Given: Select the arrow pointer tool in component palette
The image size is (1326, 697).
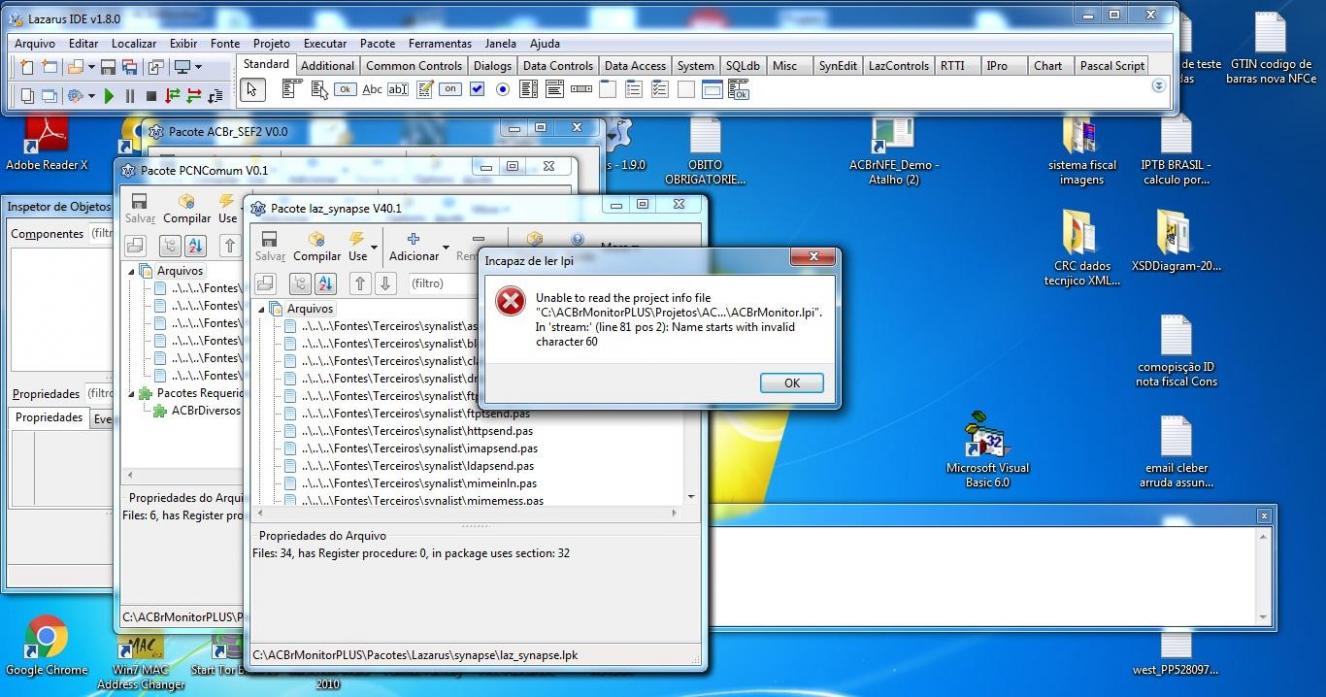Looking at the screenshot, I should 253,90.
